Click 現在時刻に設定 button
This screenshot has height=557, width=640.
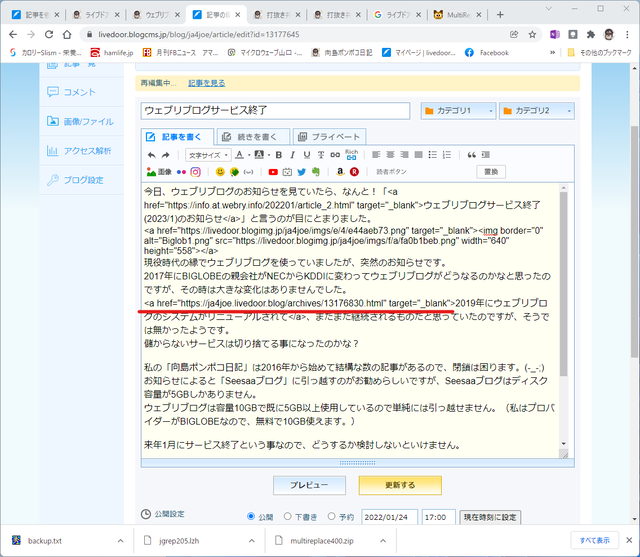pyautogui.click(x=490, y=517)
